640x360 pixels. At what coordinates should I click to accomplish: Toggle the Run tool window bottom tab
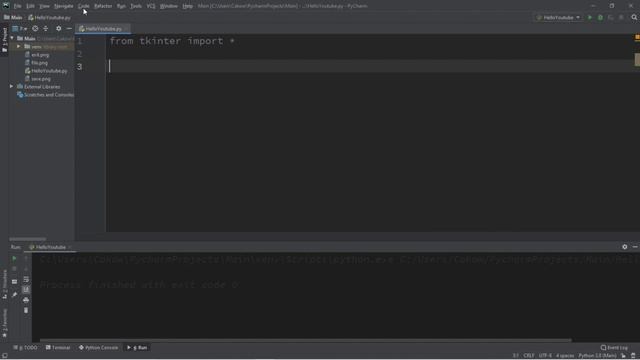click(137, 348)
